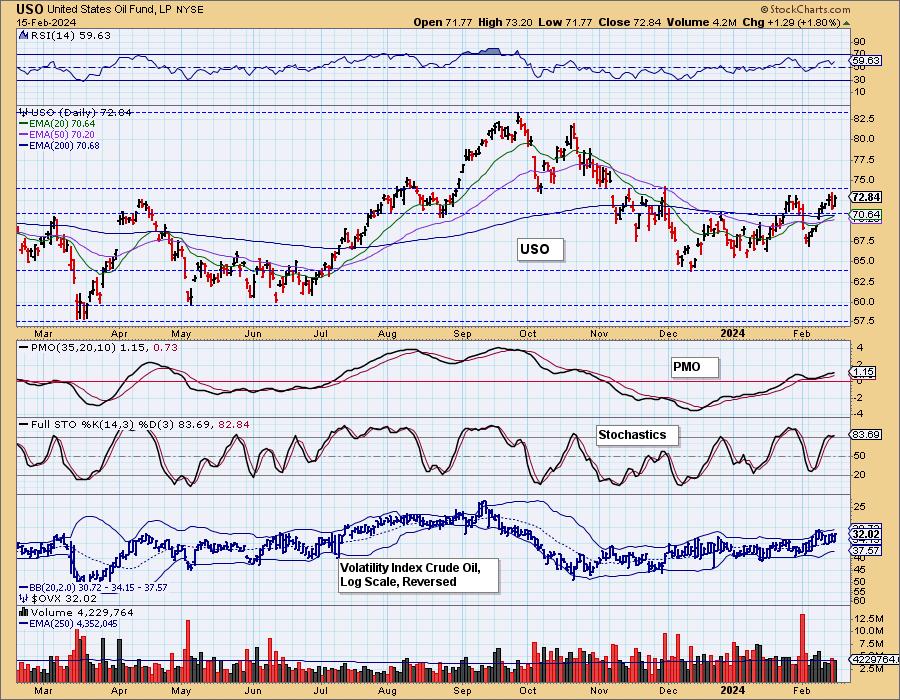Click the 72.84 last price tag on axis
This screenshot has width=900, height=700.
click(x=866, y=197)
